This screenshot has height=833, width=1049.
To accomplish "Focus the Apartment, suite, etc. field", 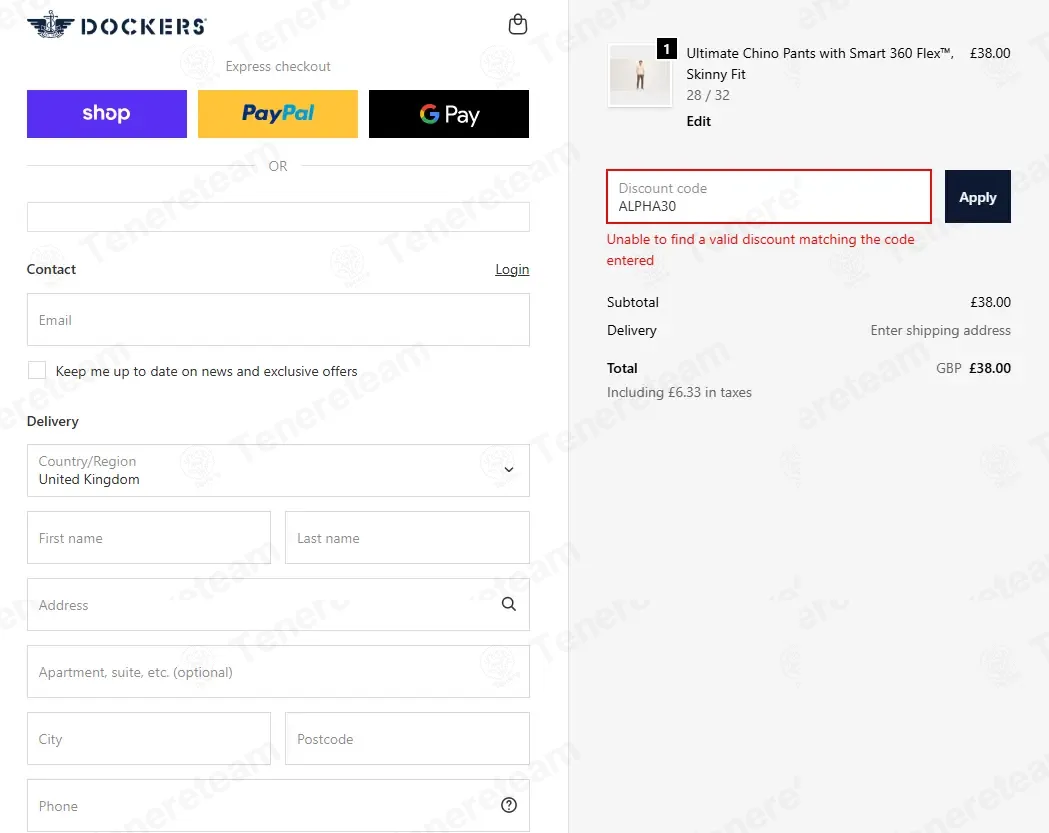I will [x=278, y=672].
